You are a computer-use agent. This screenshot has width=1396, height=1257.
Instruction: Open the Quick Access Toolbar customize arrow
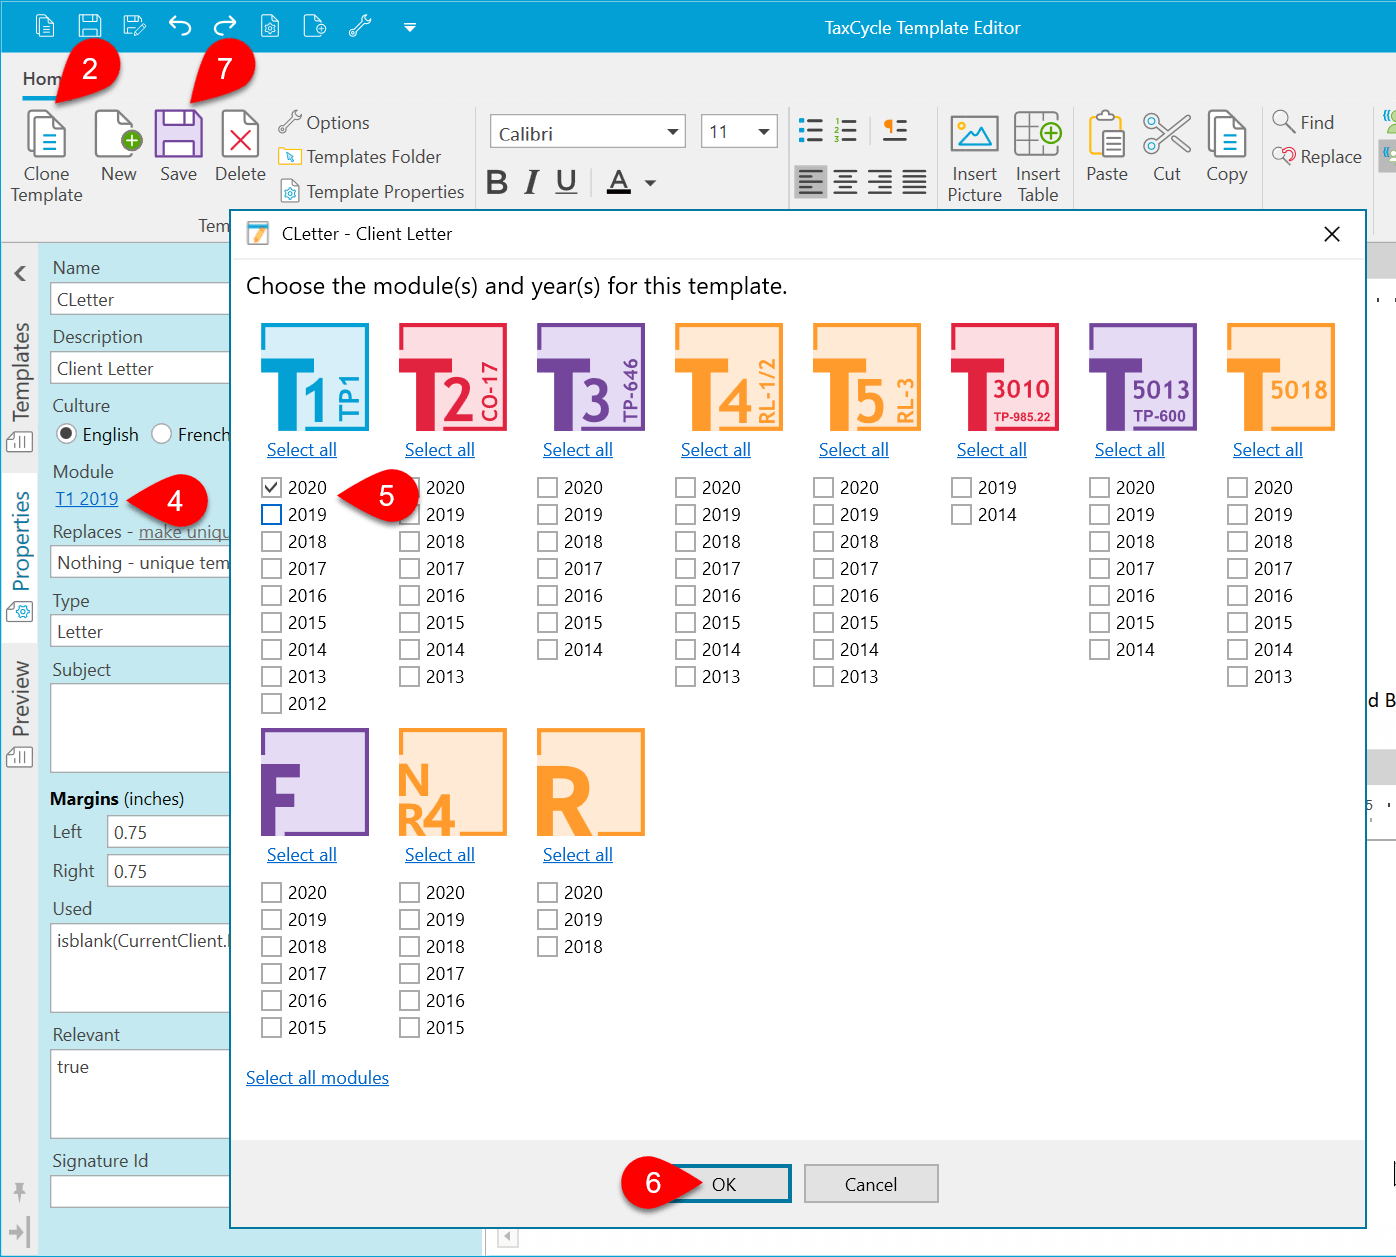click(x=409, y=27)
